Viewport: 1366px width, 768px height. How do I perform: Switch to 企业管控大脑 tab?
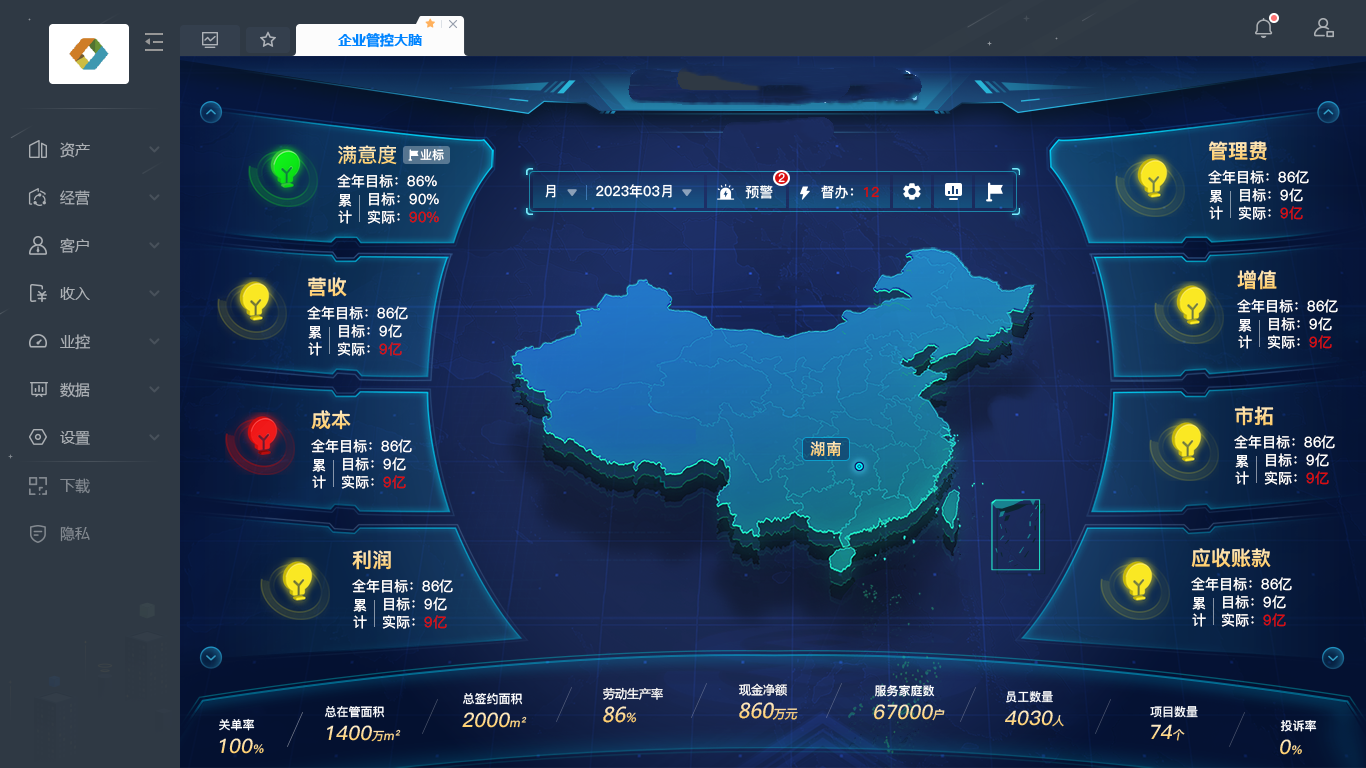coord(380,41)
